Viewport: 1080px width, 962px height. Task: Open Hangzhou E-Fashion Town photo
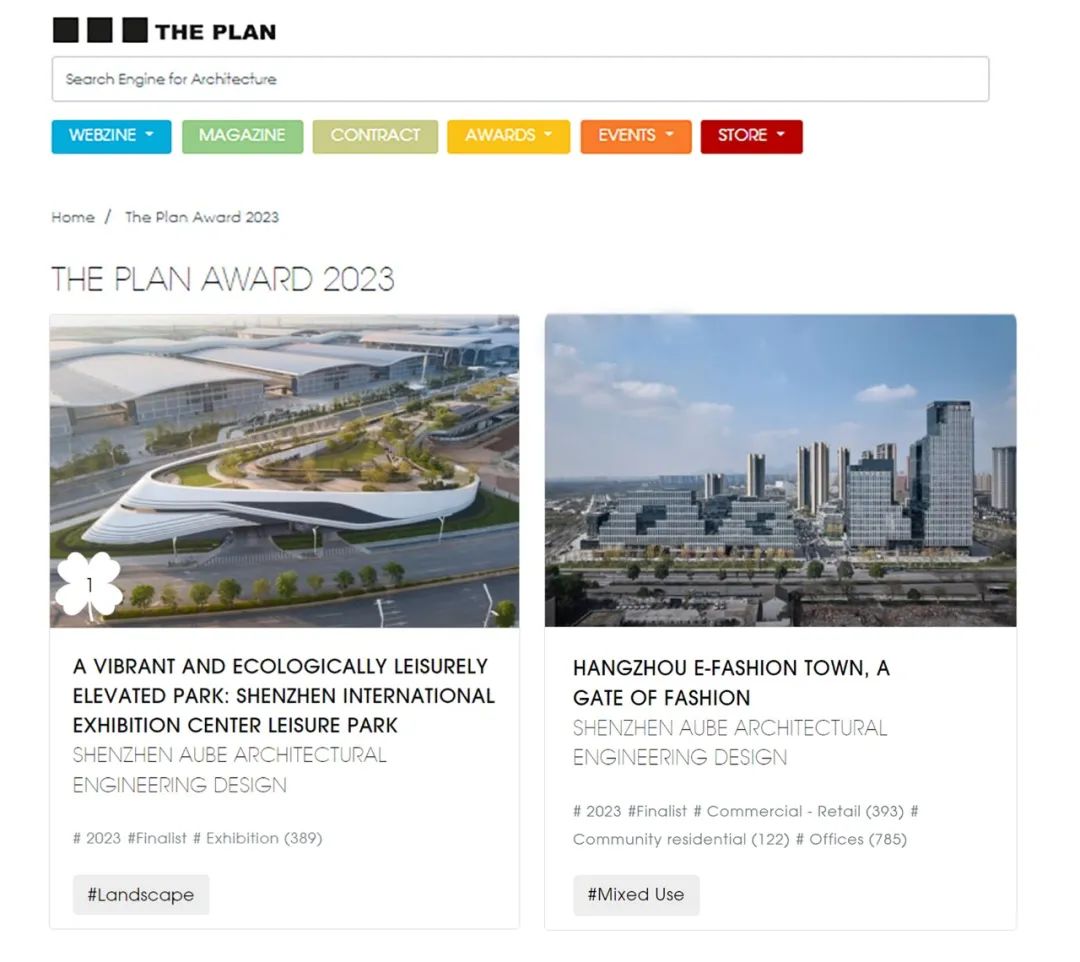780,471
